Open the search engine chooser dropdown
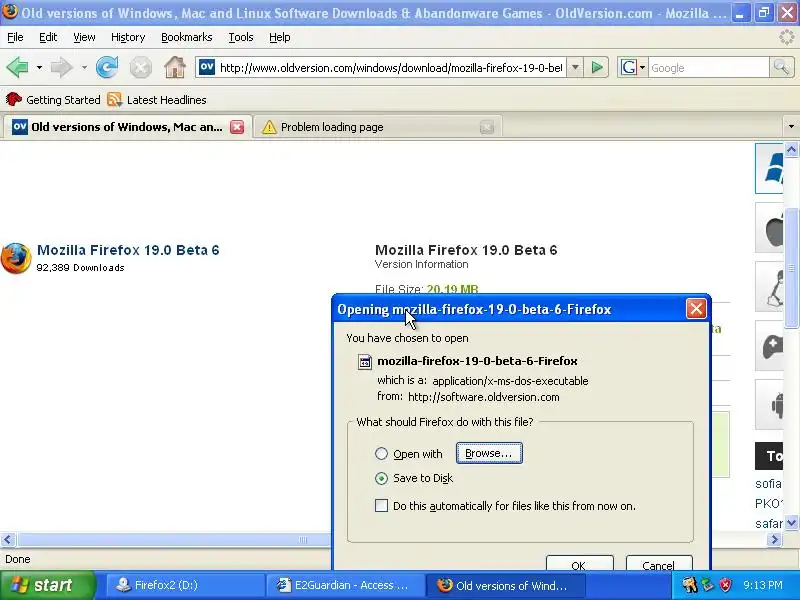800x600 pixels. tap(642, 67)
